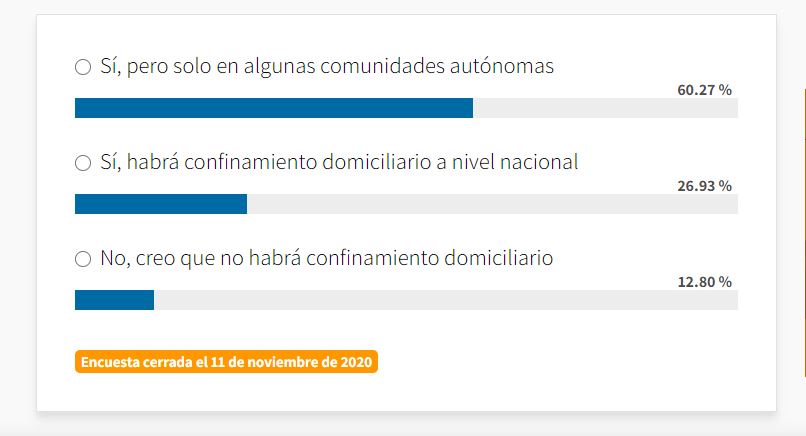Click the blue filled bar for the 60.27 % result
The image size is (806, 436).
pyautogui.click(x=273, y=108)
